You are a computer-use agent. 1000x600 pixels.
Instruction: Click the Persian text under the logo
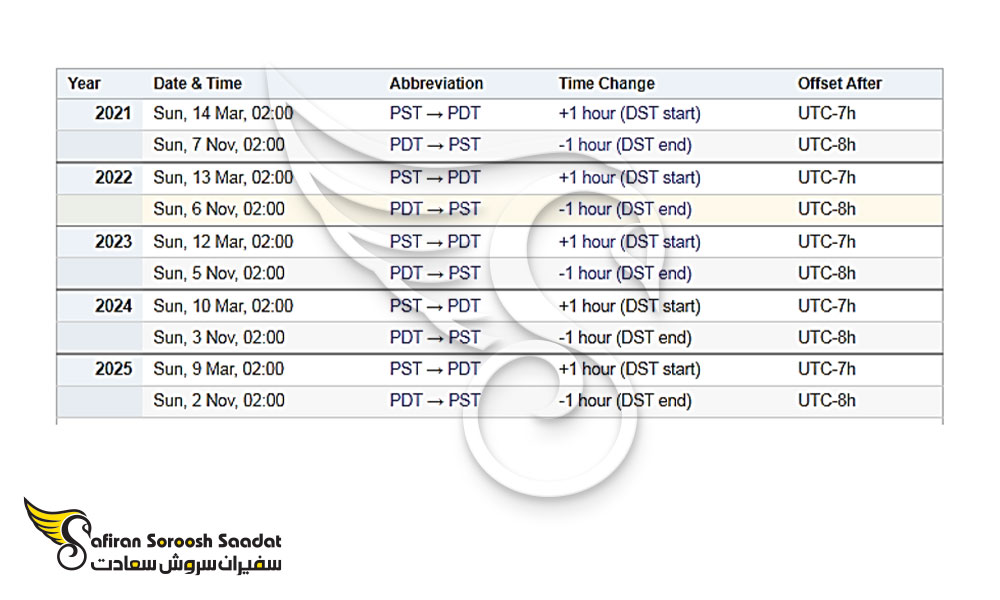[x=186, y=563]
